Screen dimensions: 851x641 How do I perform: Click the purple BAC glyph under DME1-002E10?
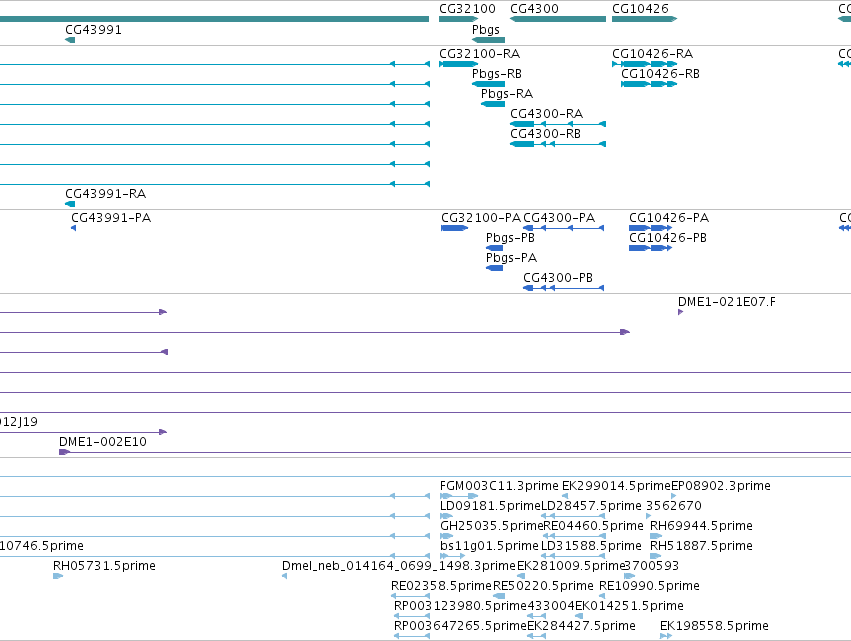pos(65,452)
